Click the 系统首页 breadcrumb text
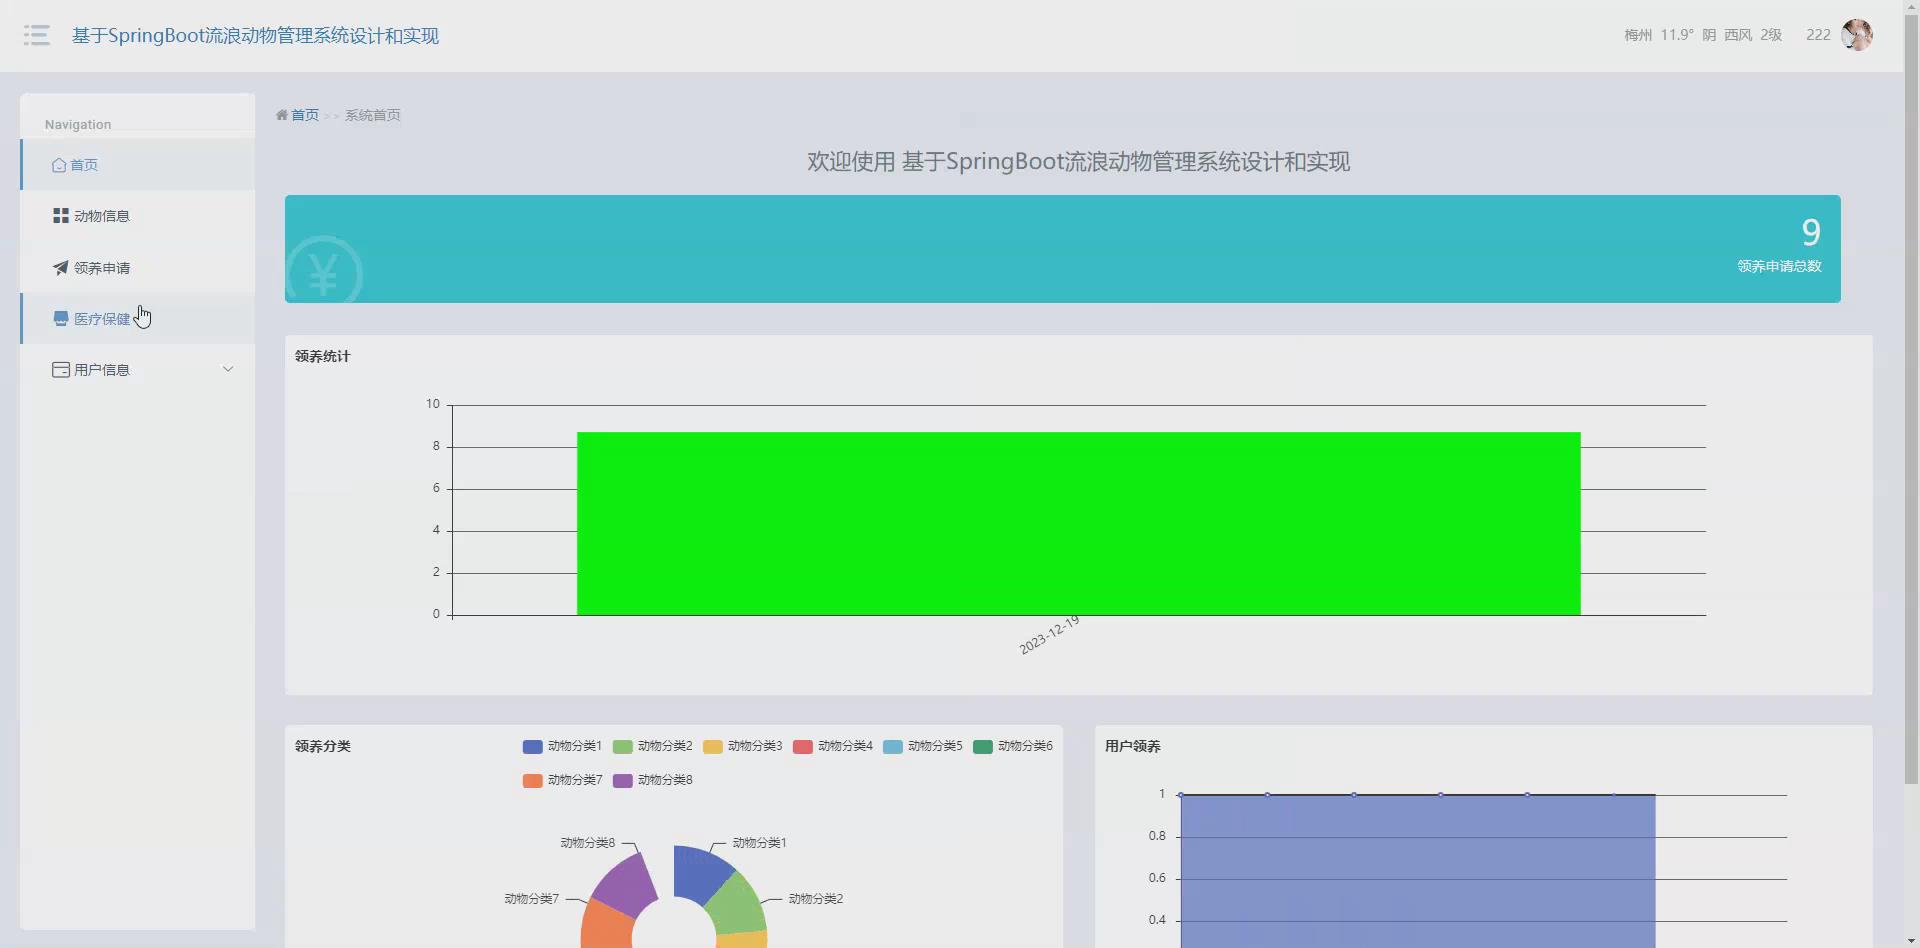This screenshot has height=948, width=1920. pos(373,115)
